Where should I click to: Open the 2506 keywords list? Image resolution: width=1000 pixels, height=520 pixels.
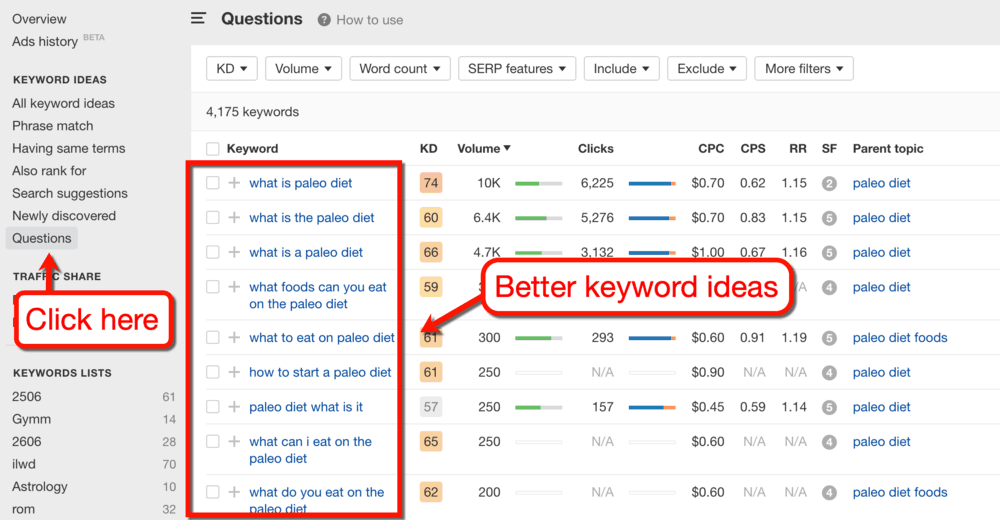[x=26, y=397]
